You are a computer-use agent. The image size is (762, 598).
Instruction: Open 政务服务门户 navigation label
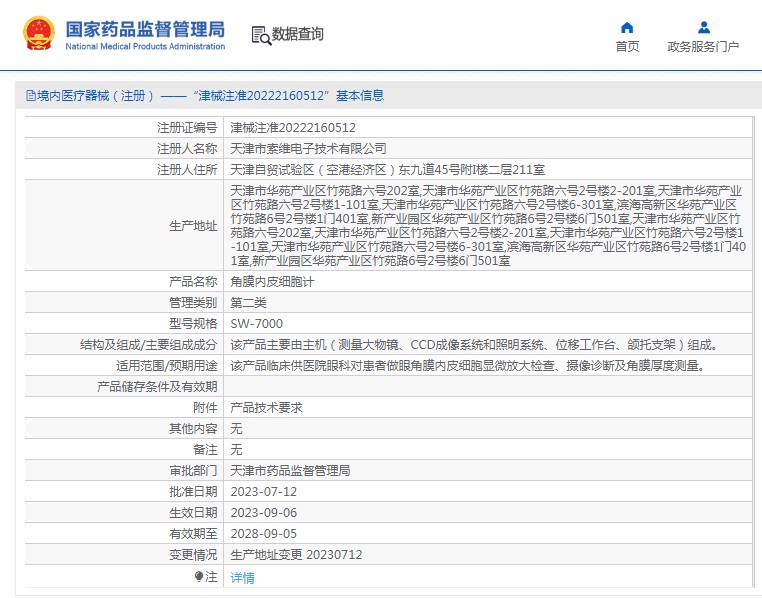click(x=703, y=46)
